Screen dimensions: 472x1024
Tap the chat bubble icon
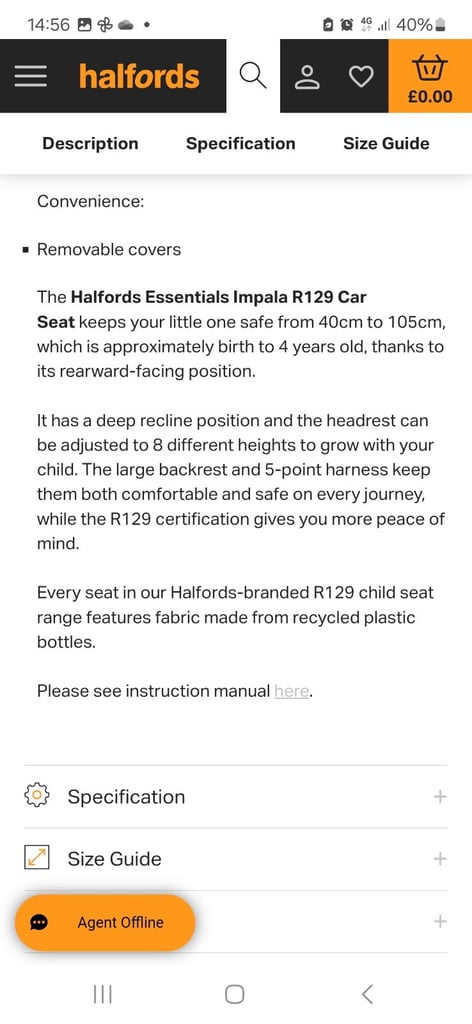(x=39, y=921)
